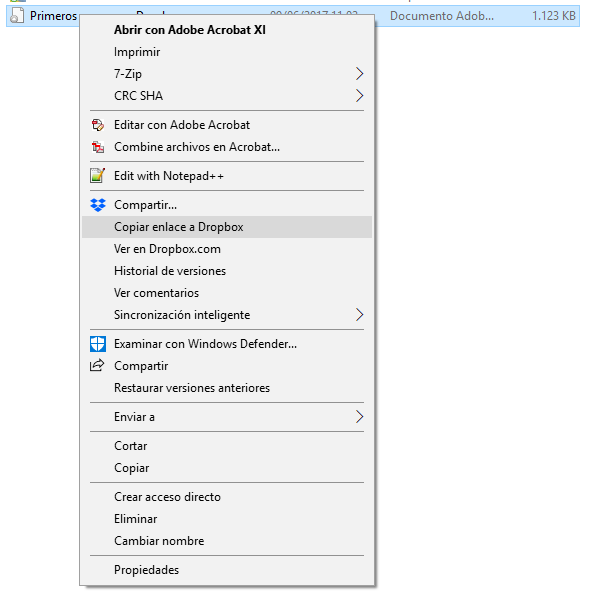Expand the Enviar a submenu arrow

click(359, 417)
